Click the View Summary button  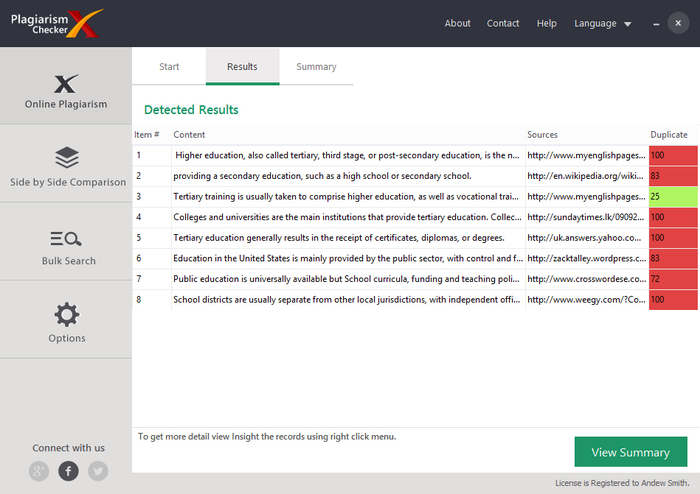click(x=630, y=452)
